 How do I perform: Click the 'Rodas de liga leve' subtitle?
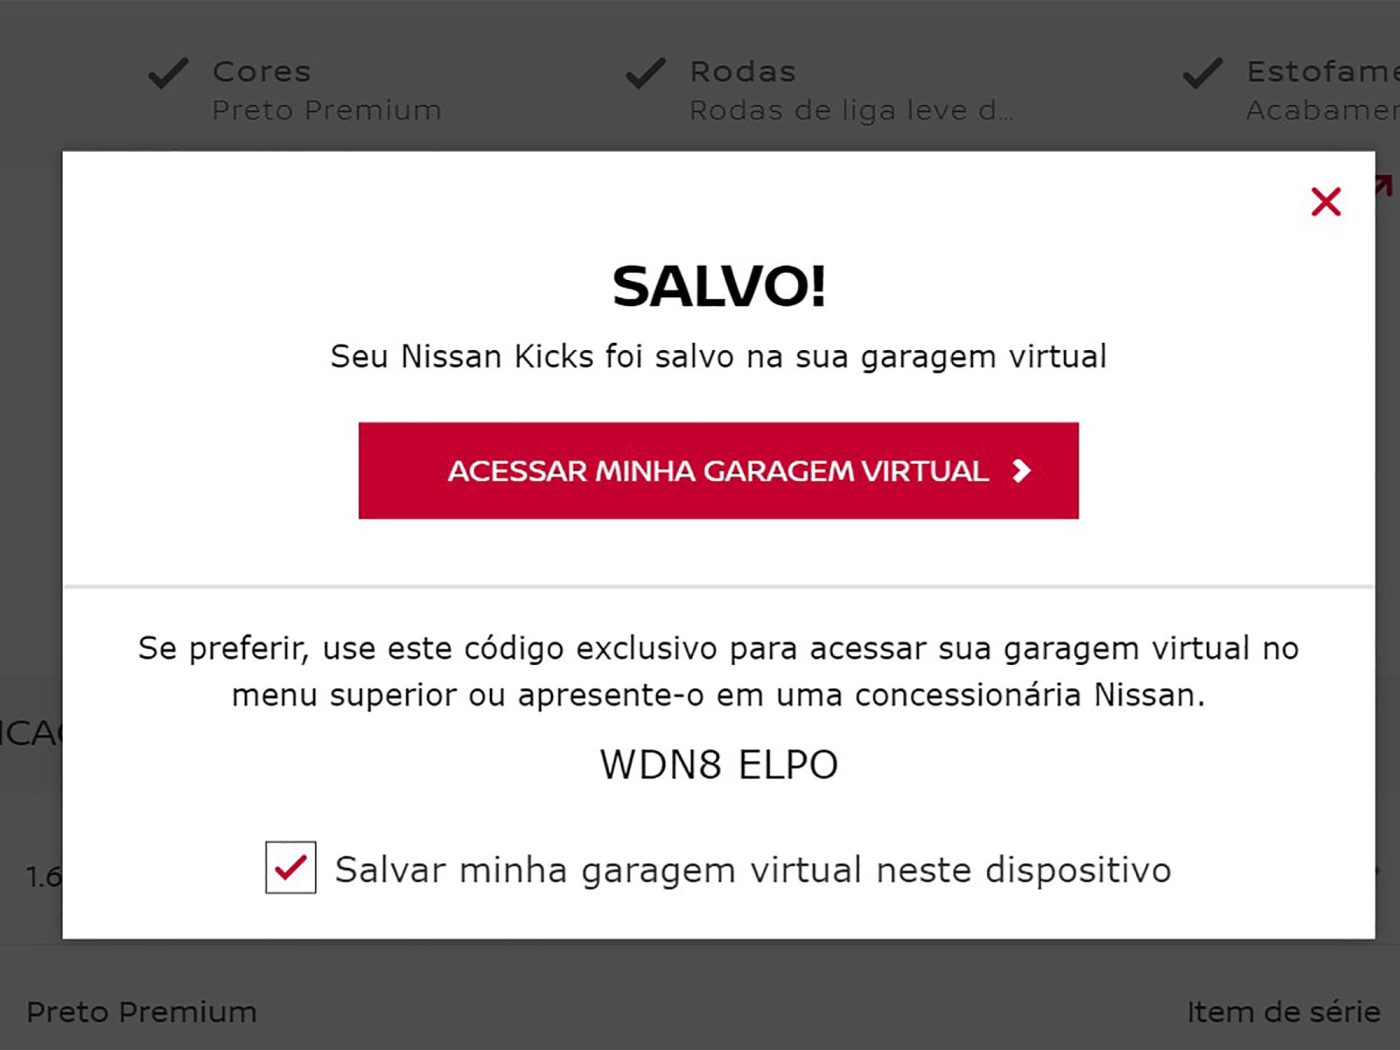pos(850,110)
